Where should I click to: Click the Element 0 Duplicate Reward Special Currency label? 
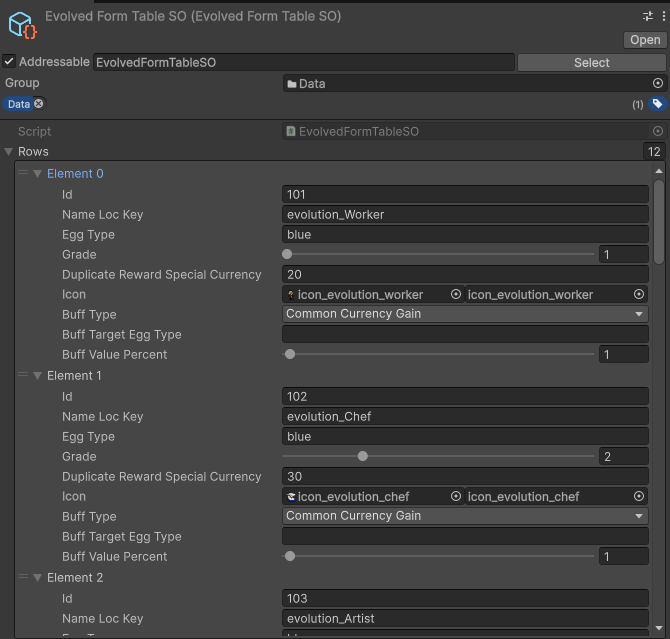click(x=162, y=274)
